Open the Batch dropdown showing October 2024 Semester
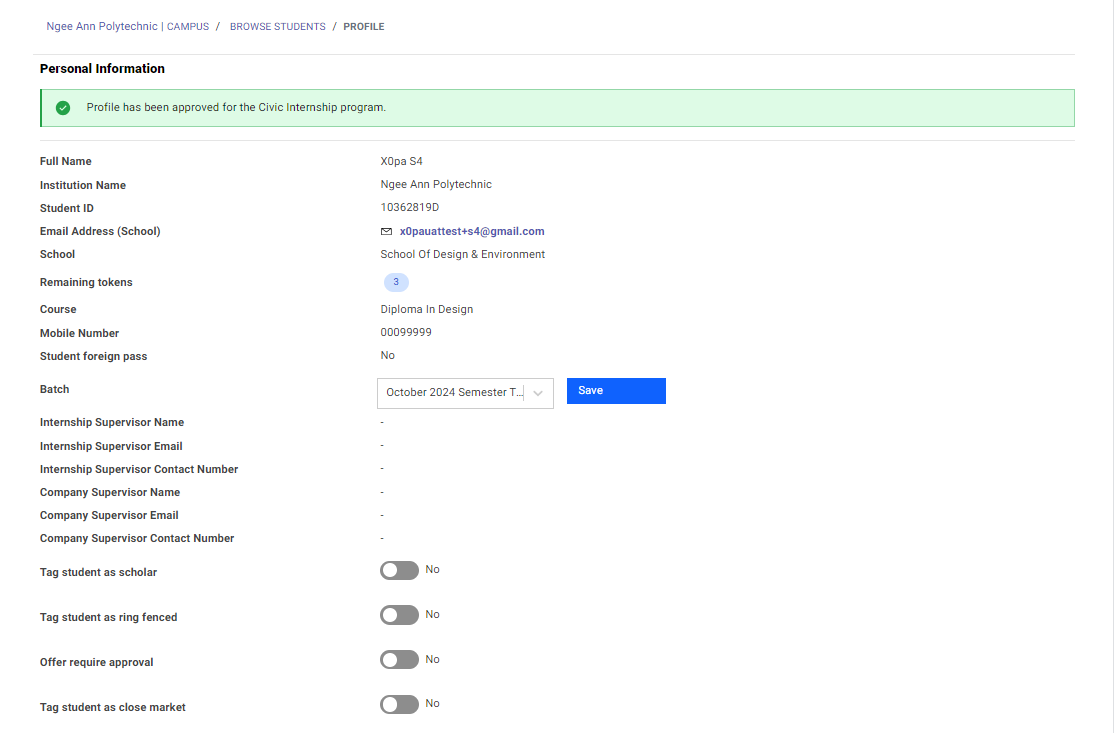Screen dimensions: 1114x733 [x=454, y=393]
